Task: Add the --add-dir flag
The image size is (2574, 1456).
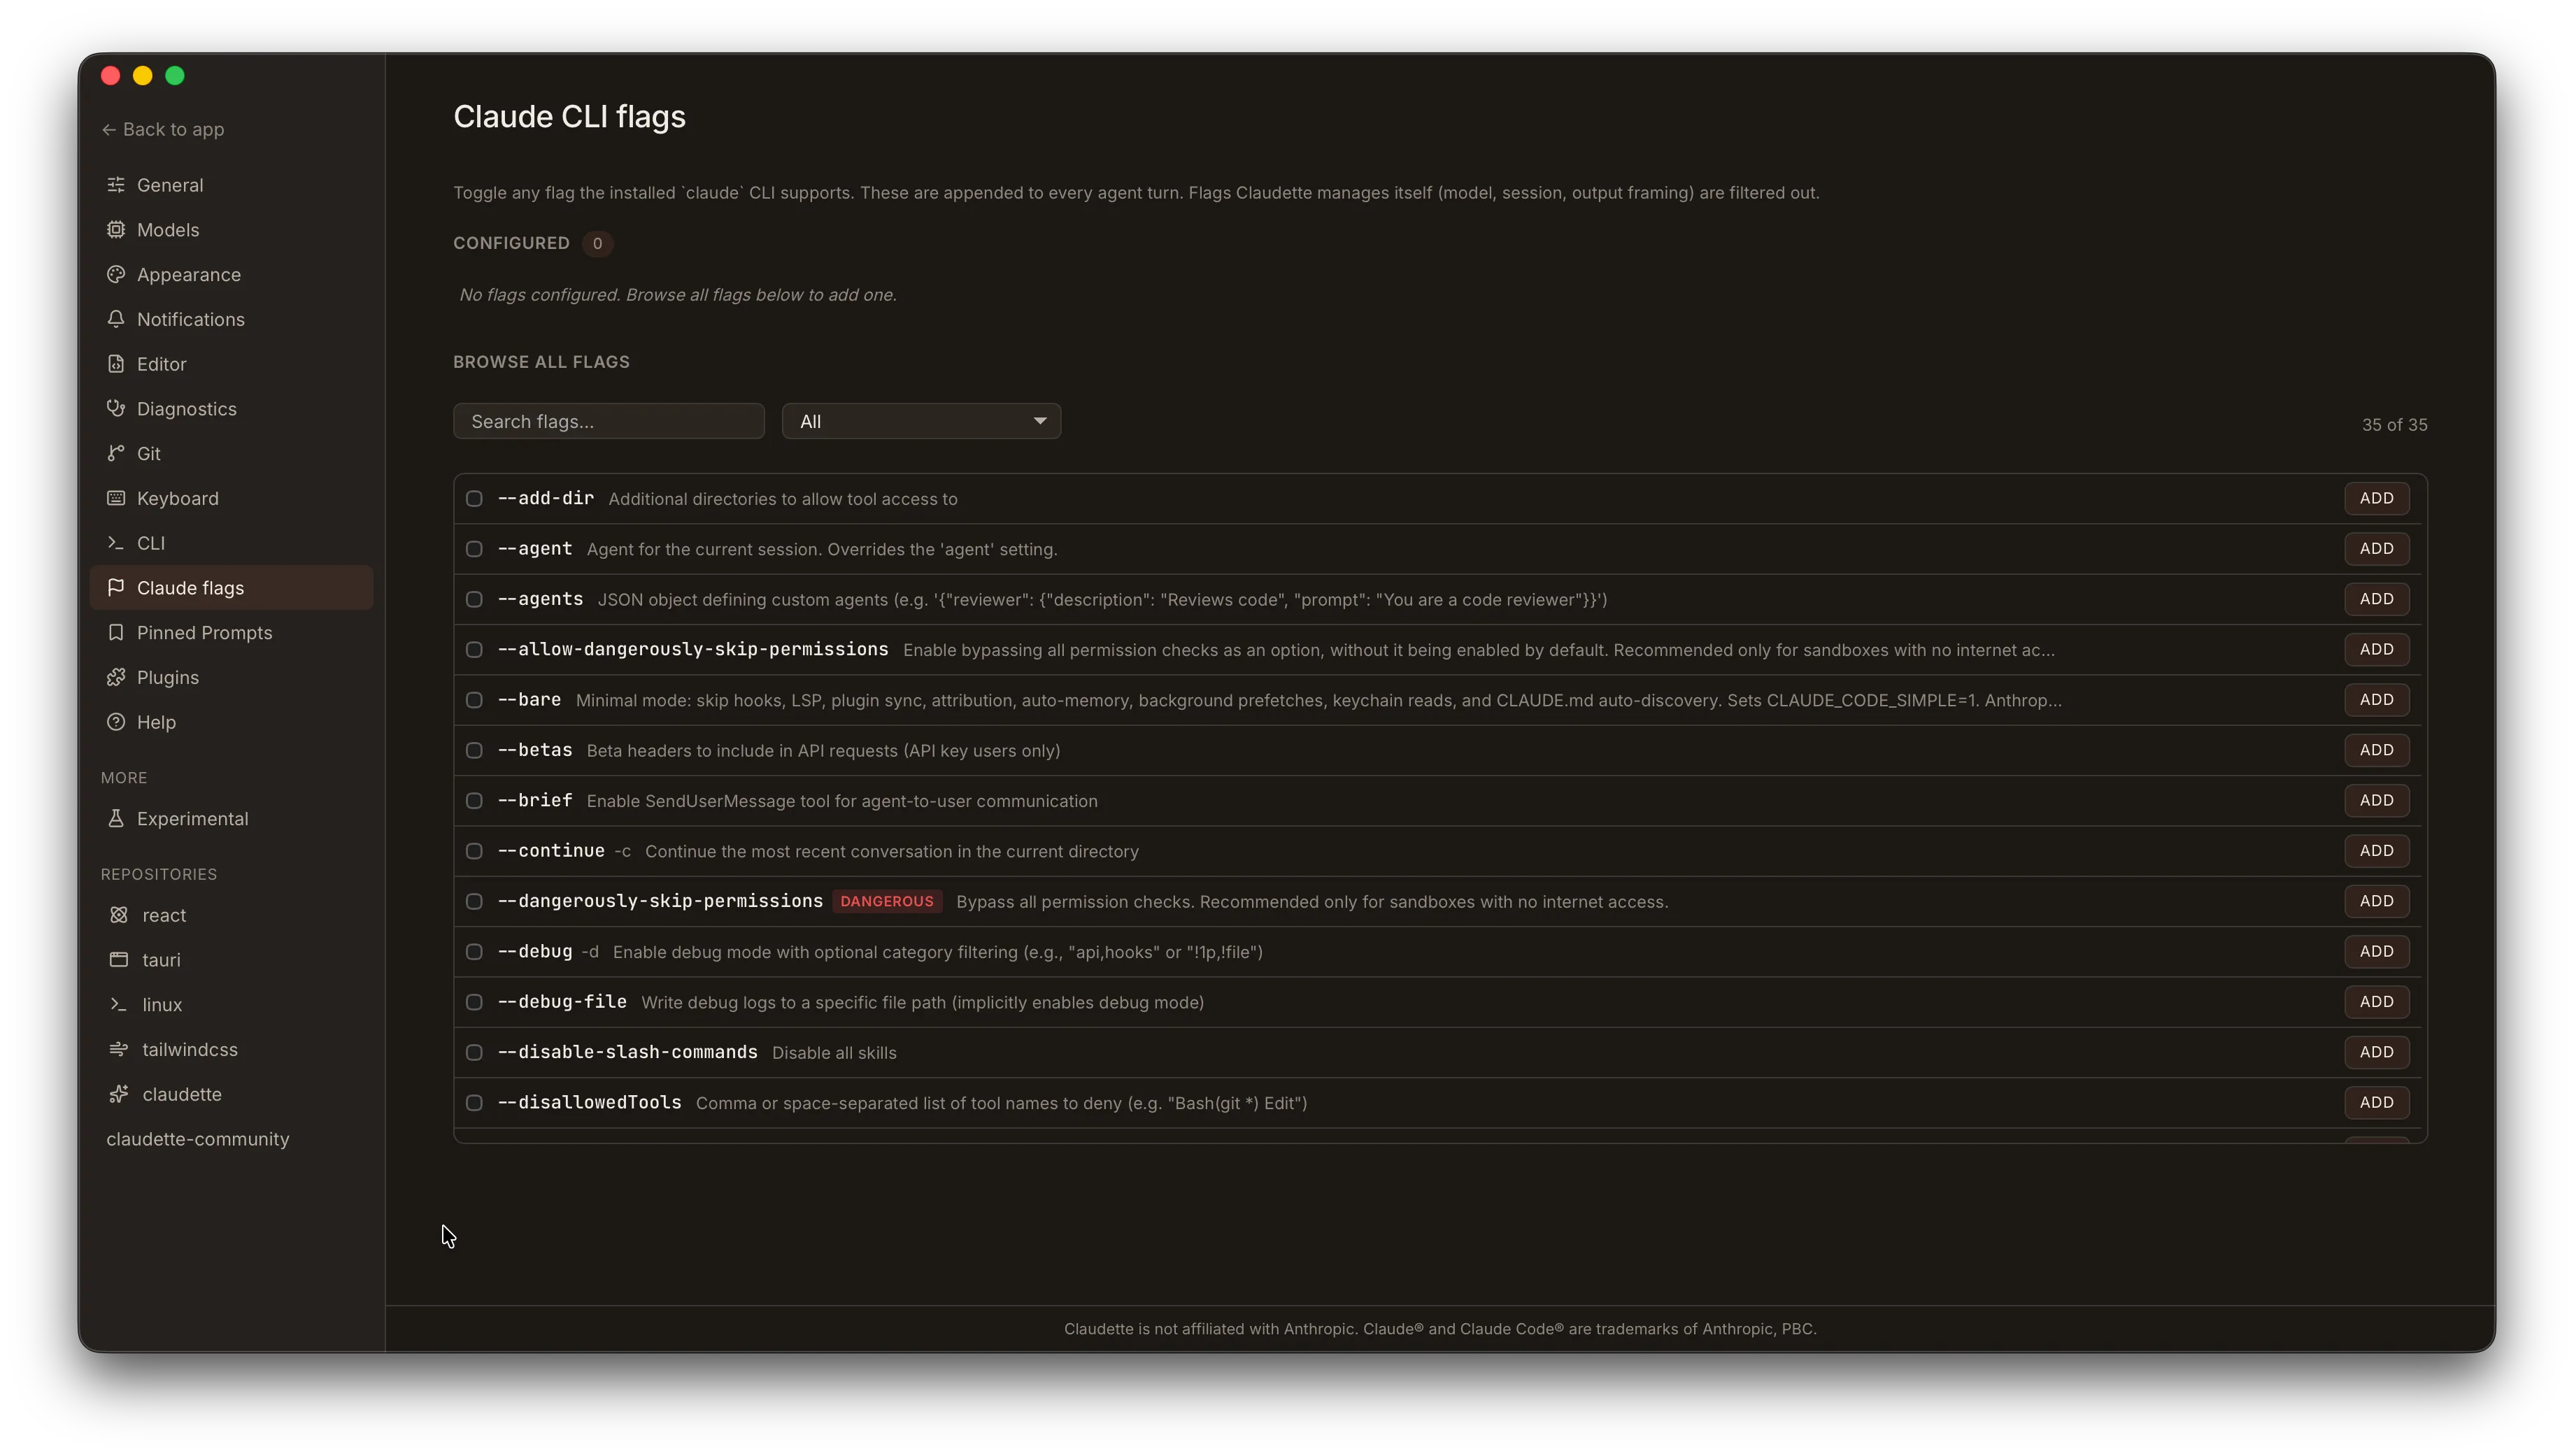Action: (x=2376, y=498)
